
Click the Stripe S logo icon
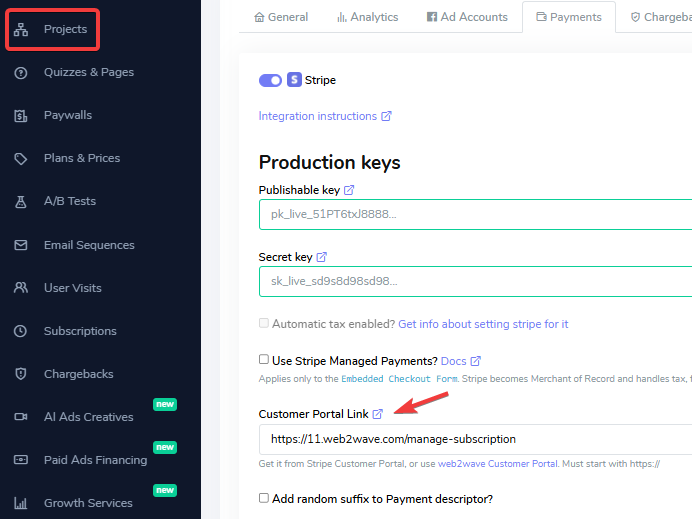click(x=294, y=80)
